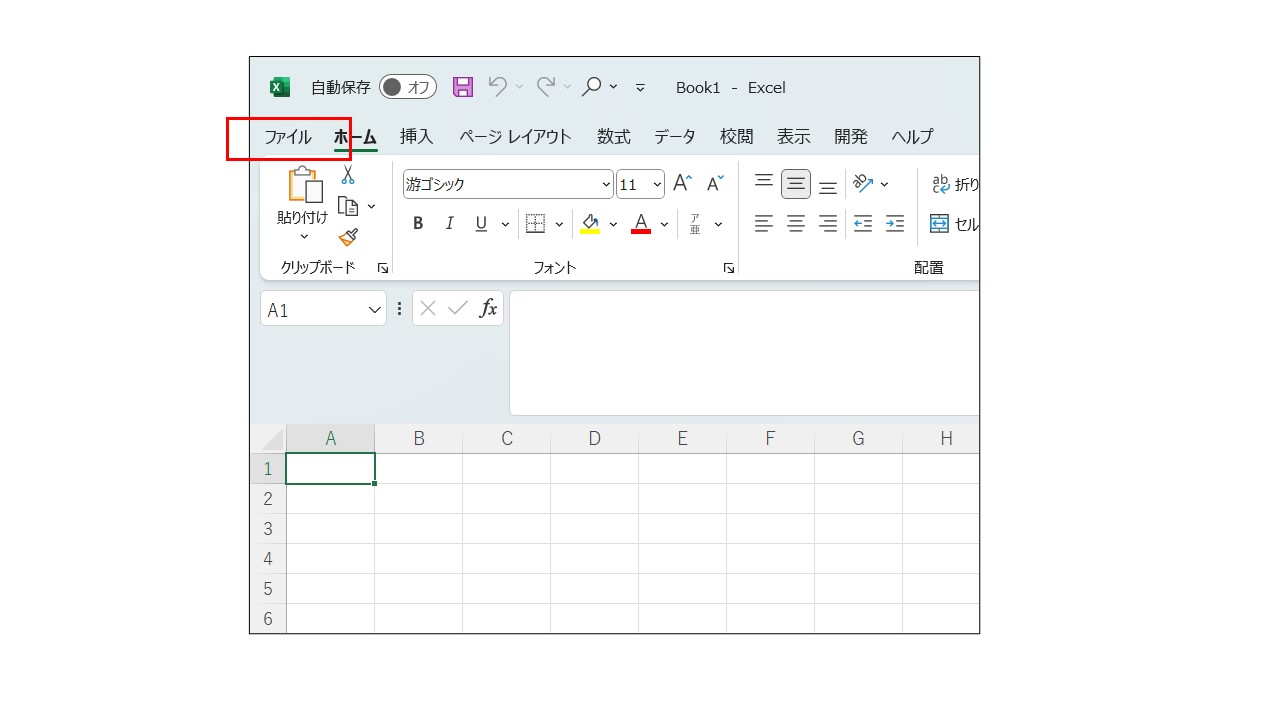The image size is (1280, 720).
Task: Open the データ (Data) tab
Action: click(x=675, y=137)
